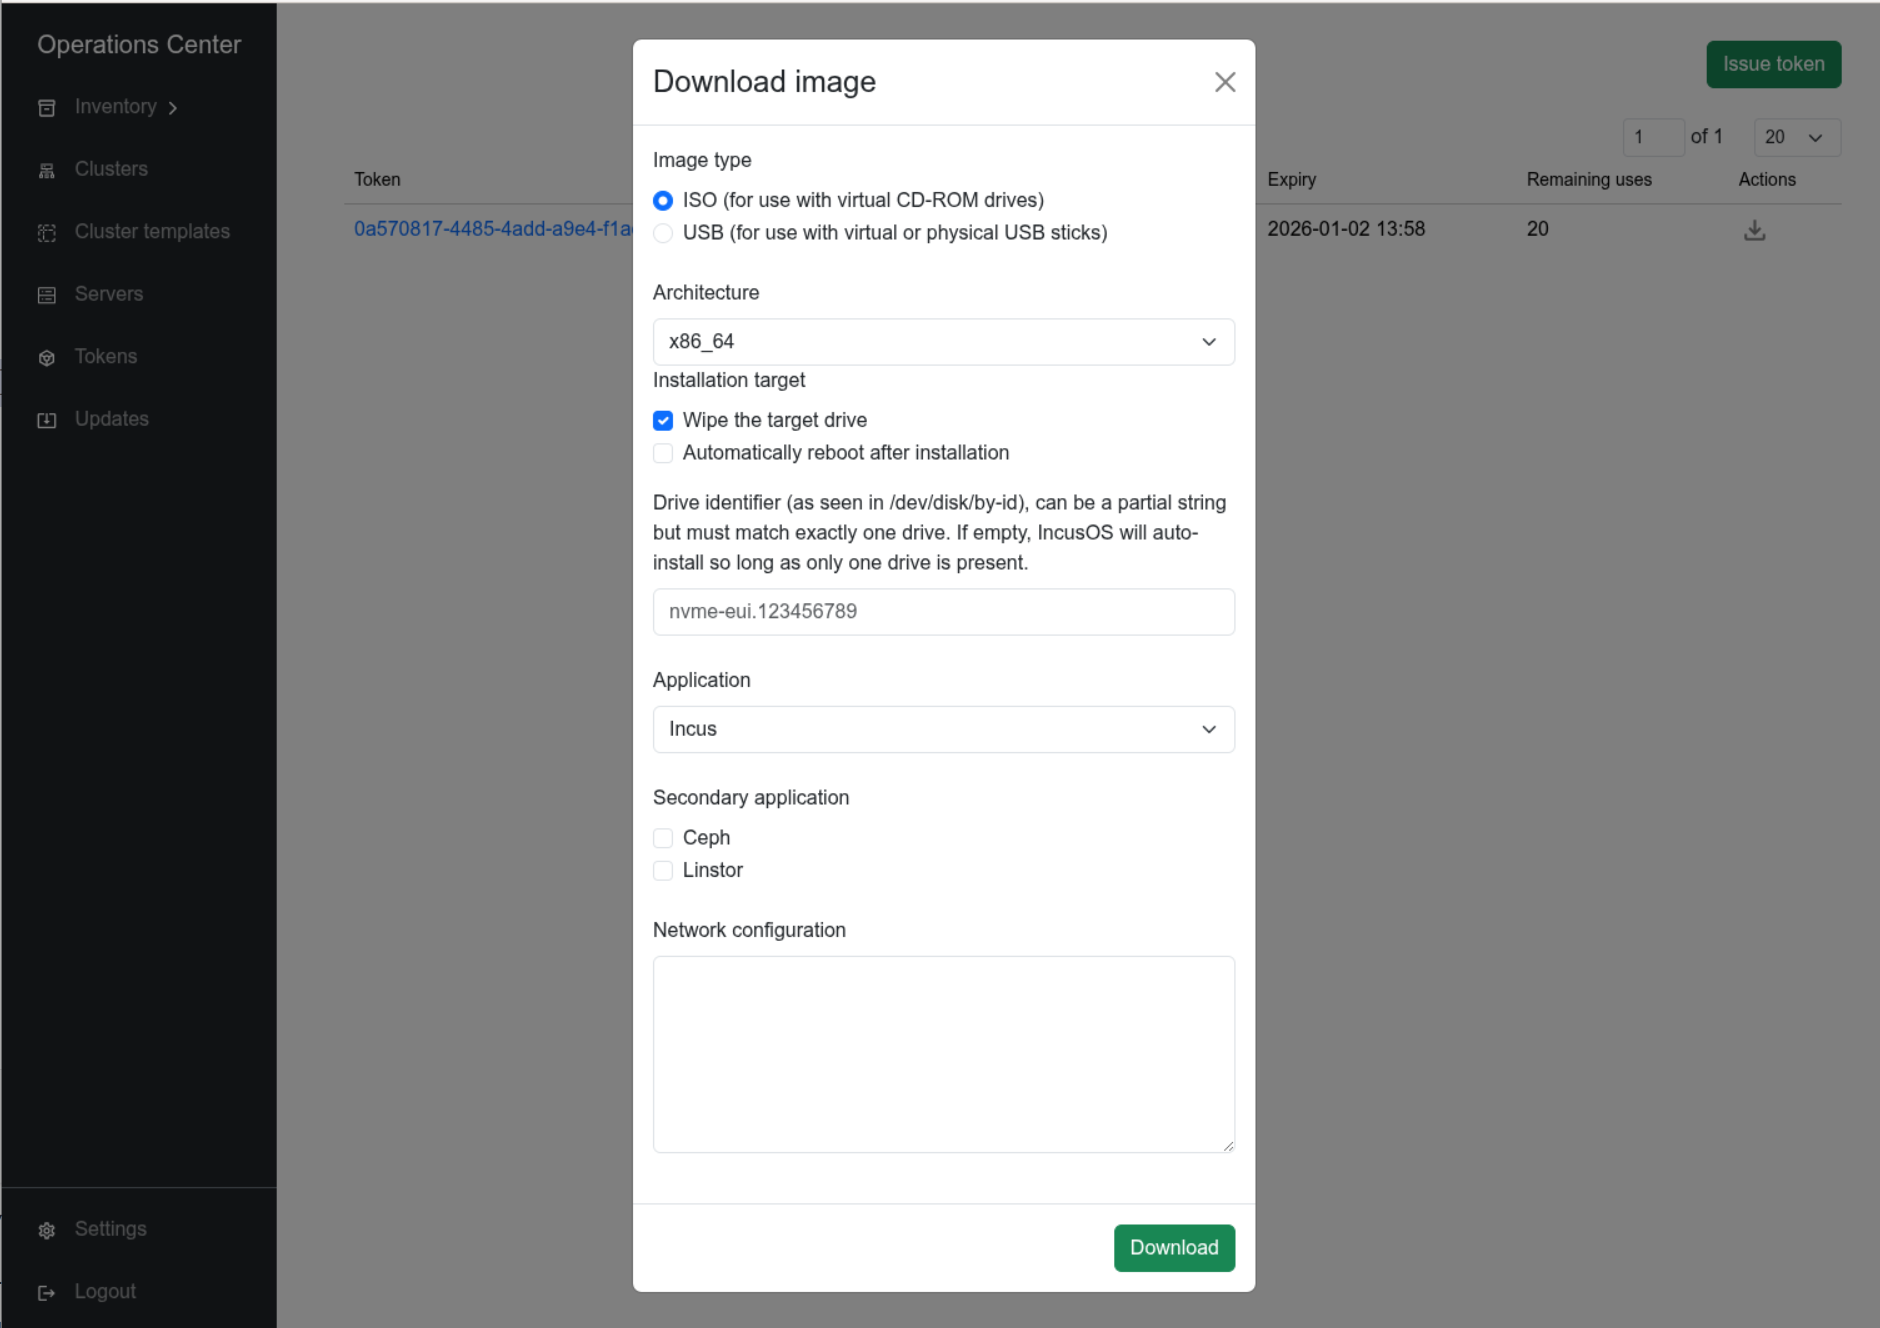The width and height of the screenshot is (1880, 1328).
Task: Click the Download button in the dialog
Action: point(1174,1248)
